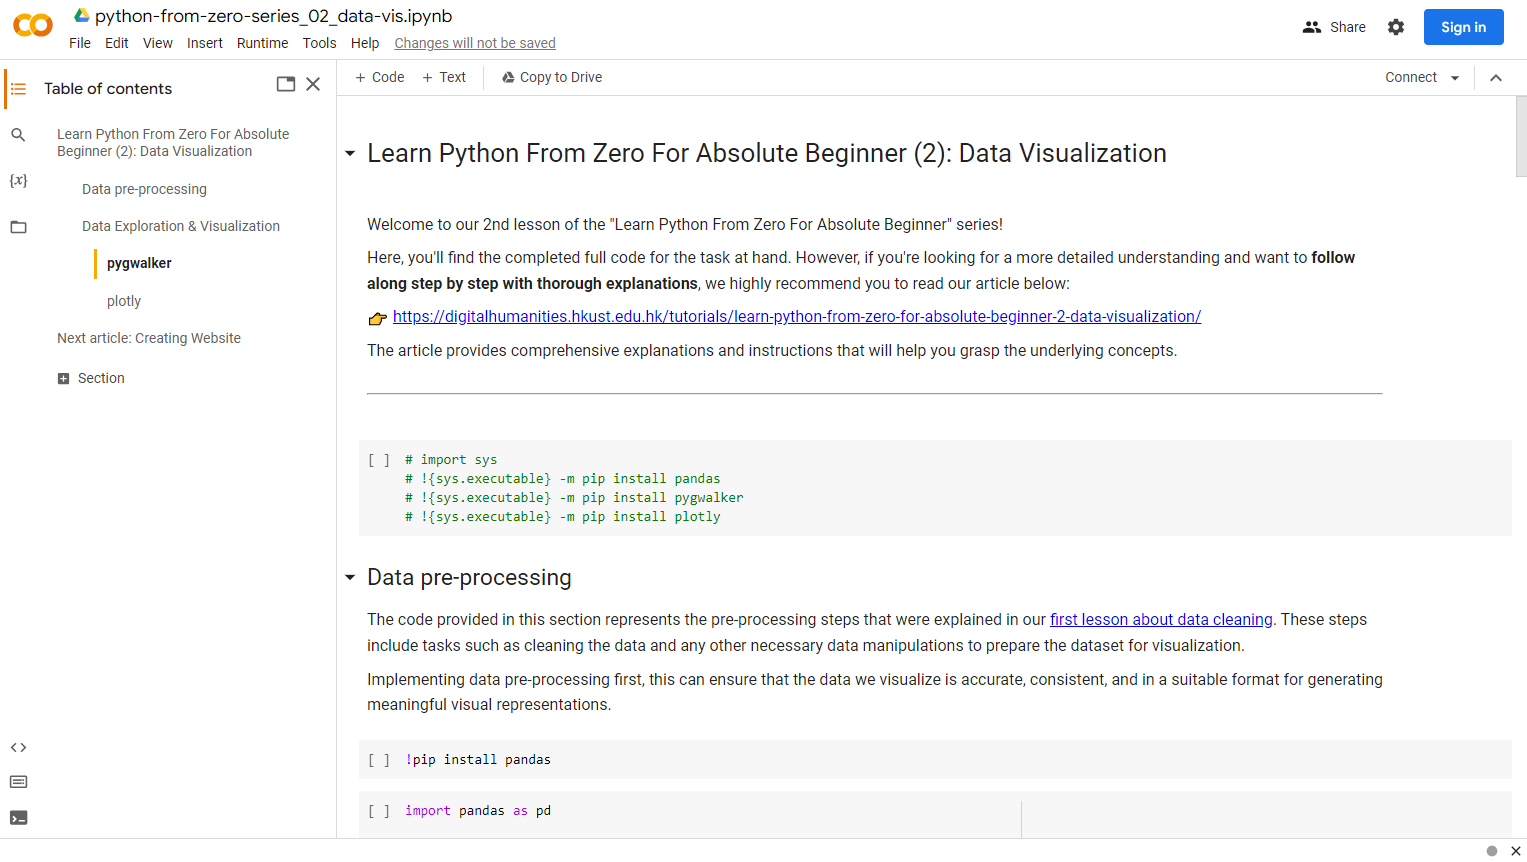Screen dimensions: 1527x862
Task: Launch the Terminal icon in the sidebar
Action: click(x=18, y=816)
